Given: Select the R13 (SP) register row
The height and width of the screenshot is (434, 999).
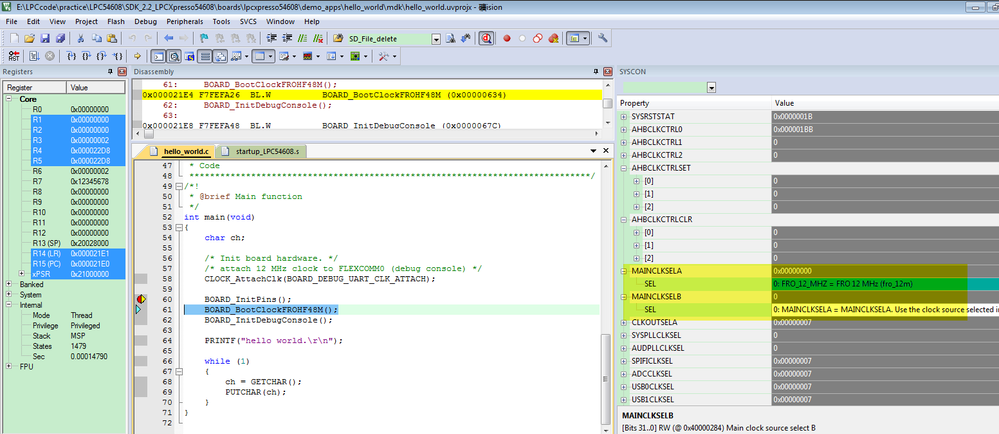Looking at the screenshot, I should pyautogui.click(x=48, y=243).
